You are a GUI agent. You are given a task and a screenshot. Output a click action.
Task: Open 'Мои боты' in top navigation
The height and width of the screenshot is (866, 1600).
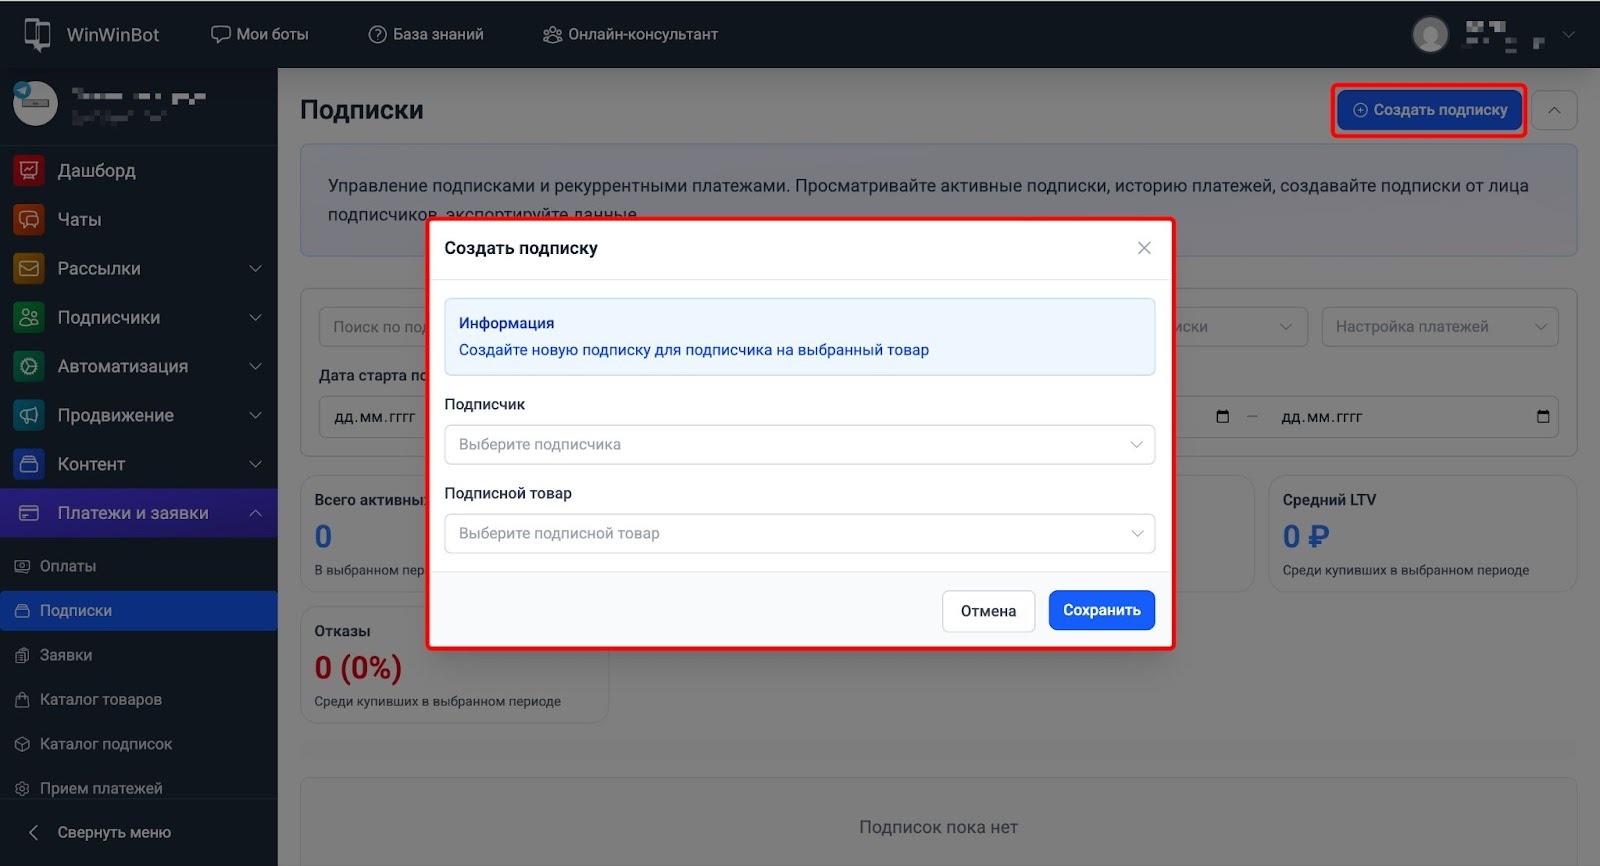(x=260, y=34)
